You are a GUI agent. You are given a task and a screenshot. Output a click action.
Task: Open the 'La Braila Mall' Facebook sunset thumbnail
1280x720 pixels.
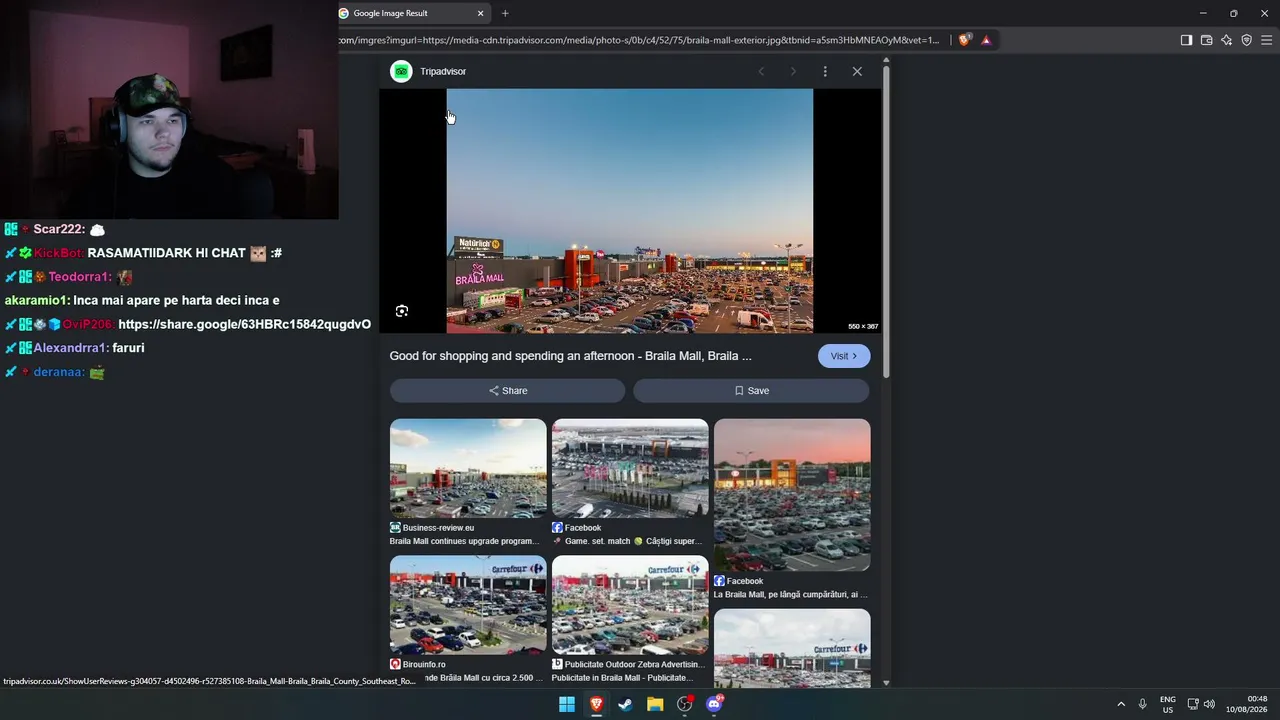[792, 495]
